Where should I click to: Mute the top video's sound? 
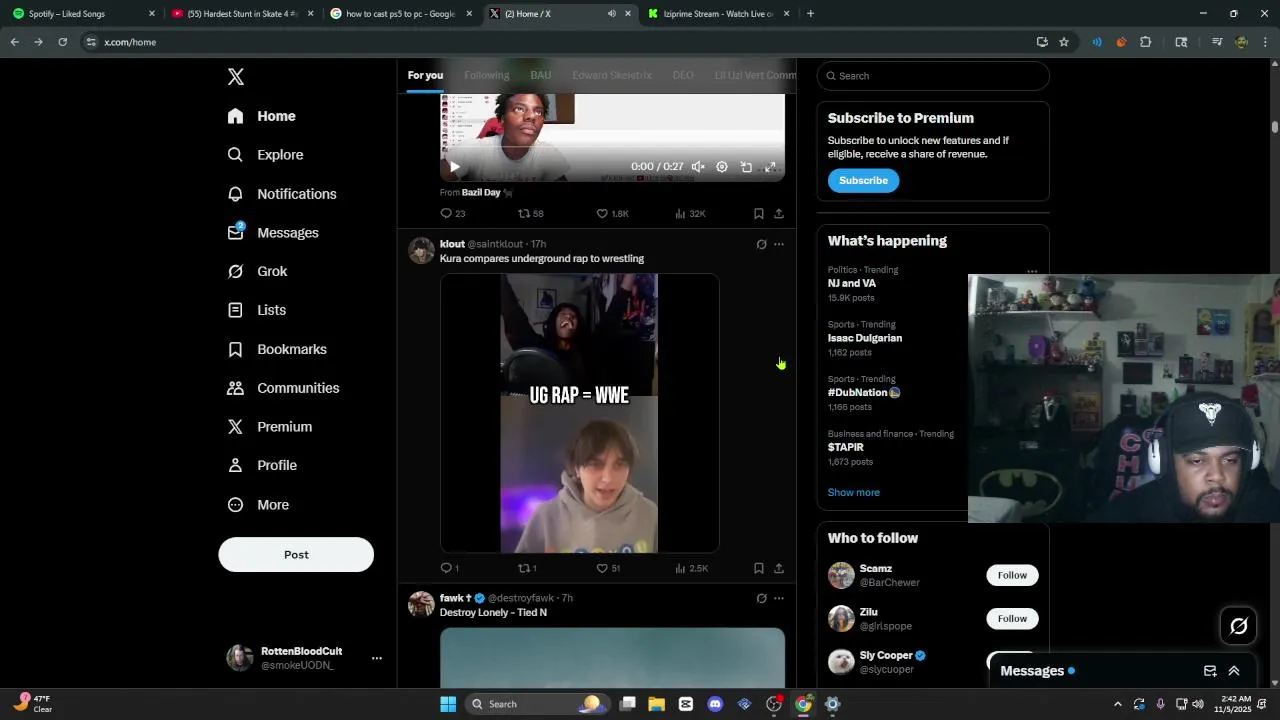[698, 167]
